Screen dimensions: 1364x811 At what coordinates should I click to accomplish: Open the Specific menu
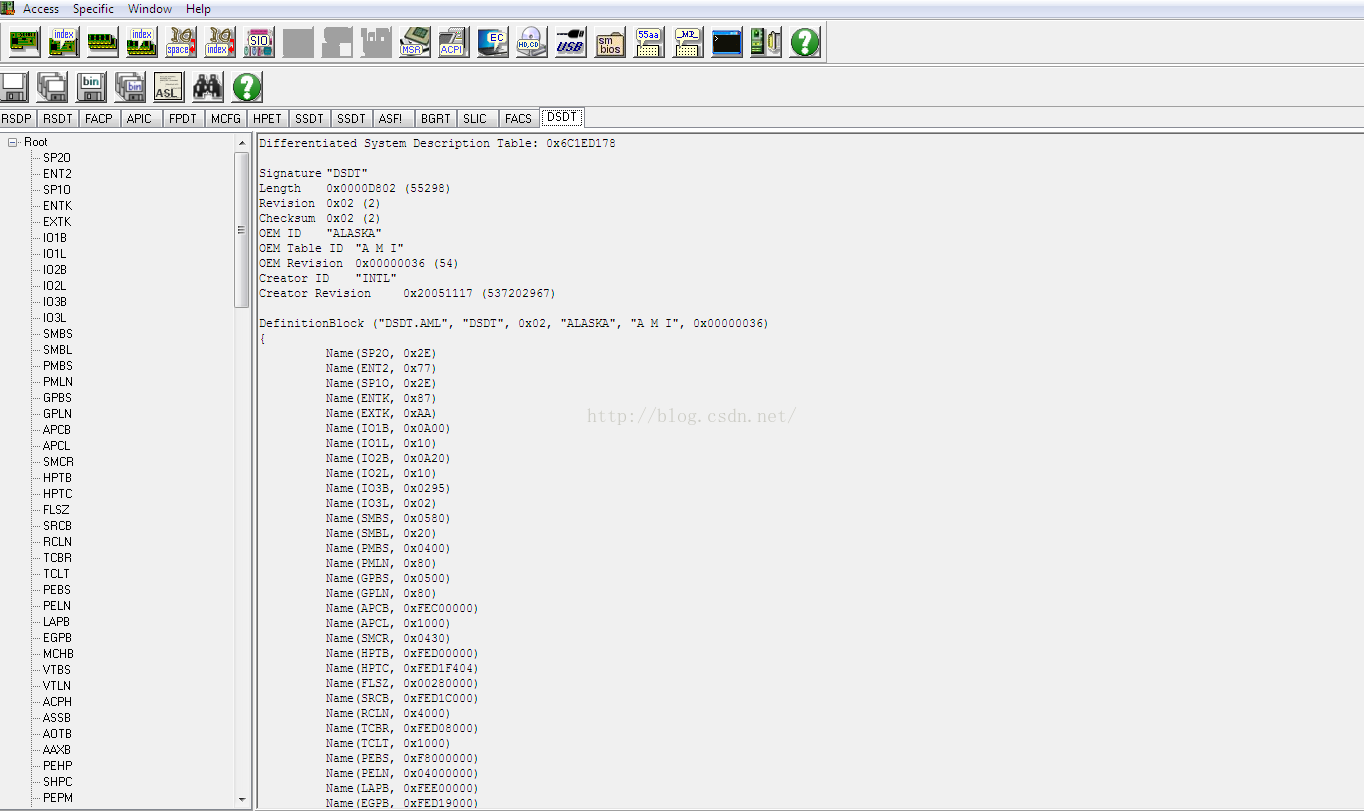(93, 9)
